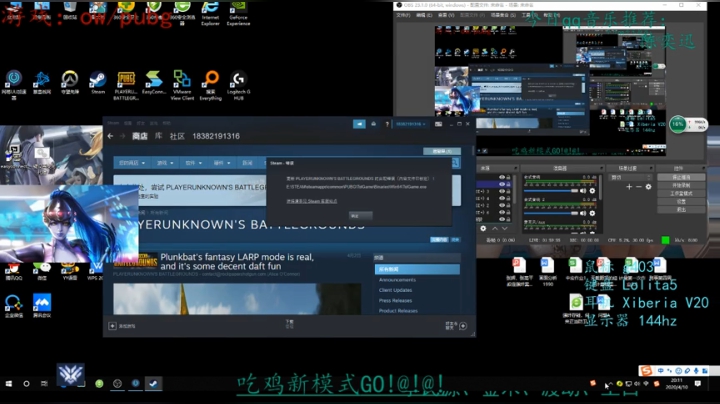
Task: Select Announcements in Steam news sidebar
Action: (x=397, y=280)
